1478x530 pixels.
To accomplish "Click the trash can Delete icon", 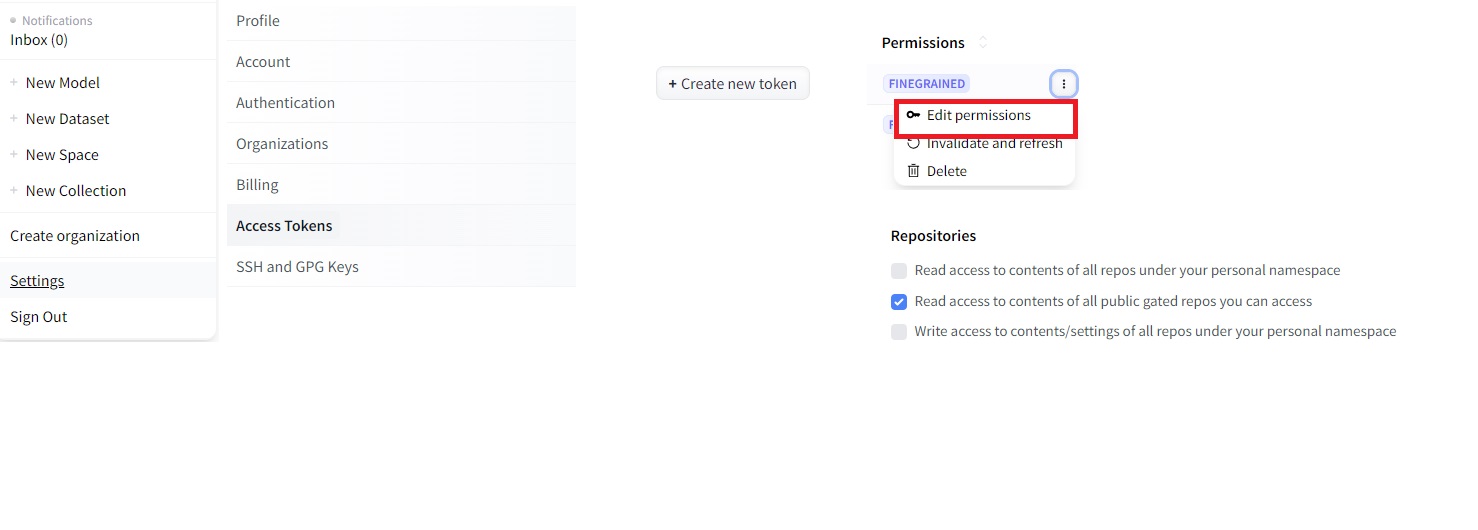I will tap(913, 171).
